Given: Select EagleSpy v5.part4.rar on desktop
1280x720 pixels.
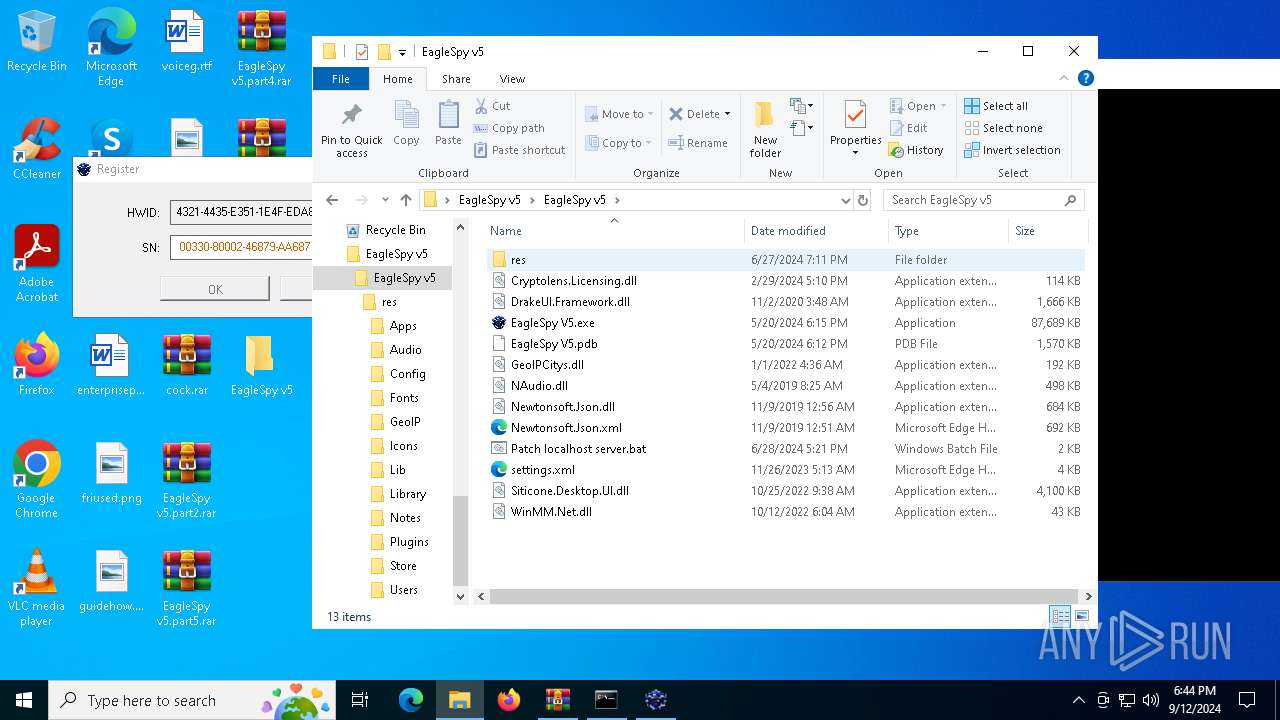Looking at the screenshot, I should (x=261, y=48).
